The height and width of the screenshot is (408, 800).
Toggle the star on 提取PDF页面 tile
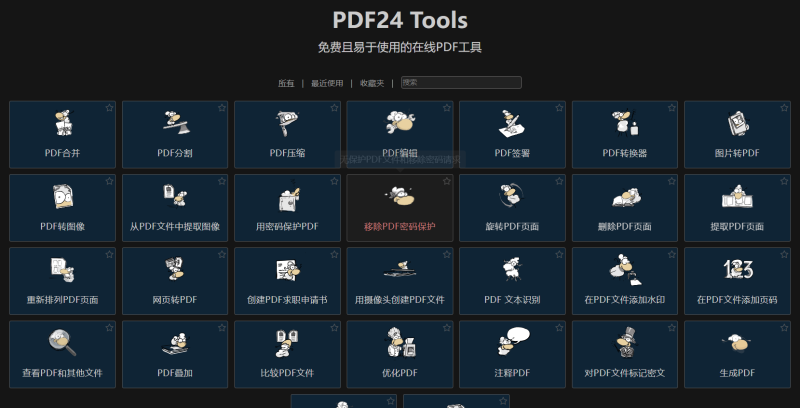click(x=784, y=181)
